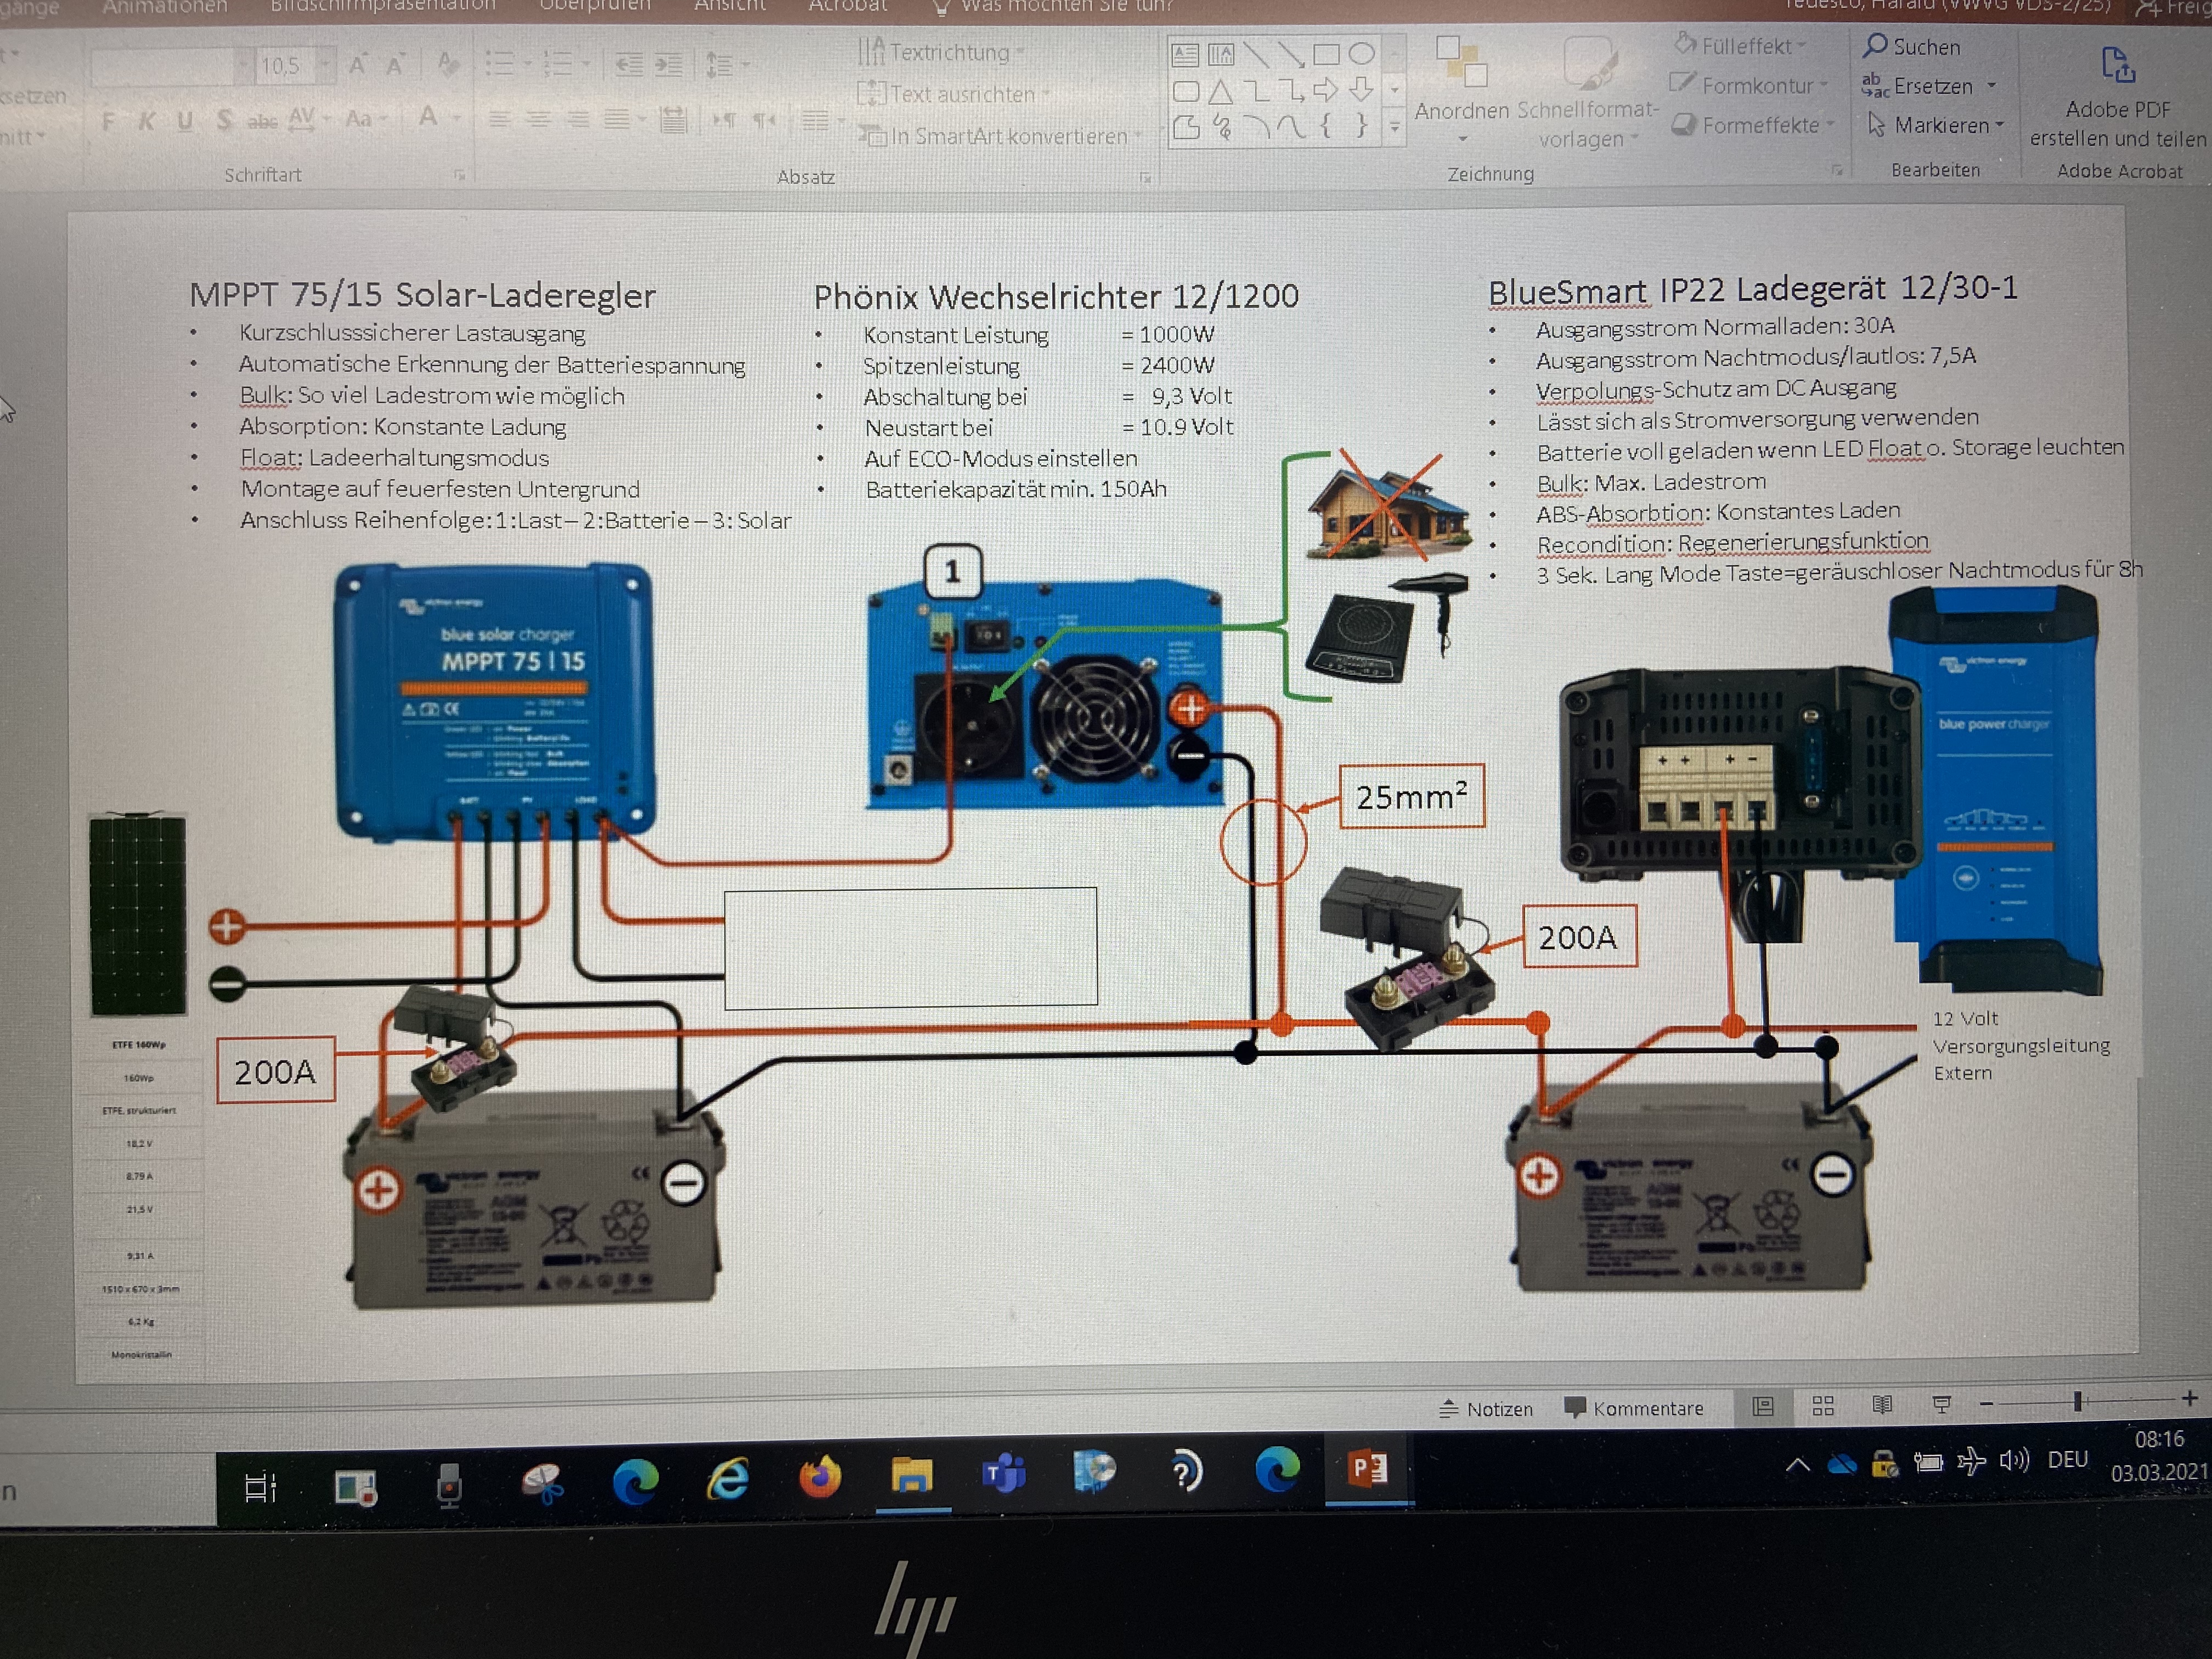Select the freeform shape tool

point(1186,127)
